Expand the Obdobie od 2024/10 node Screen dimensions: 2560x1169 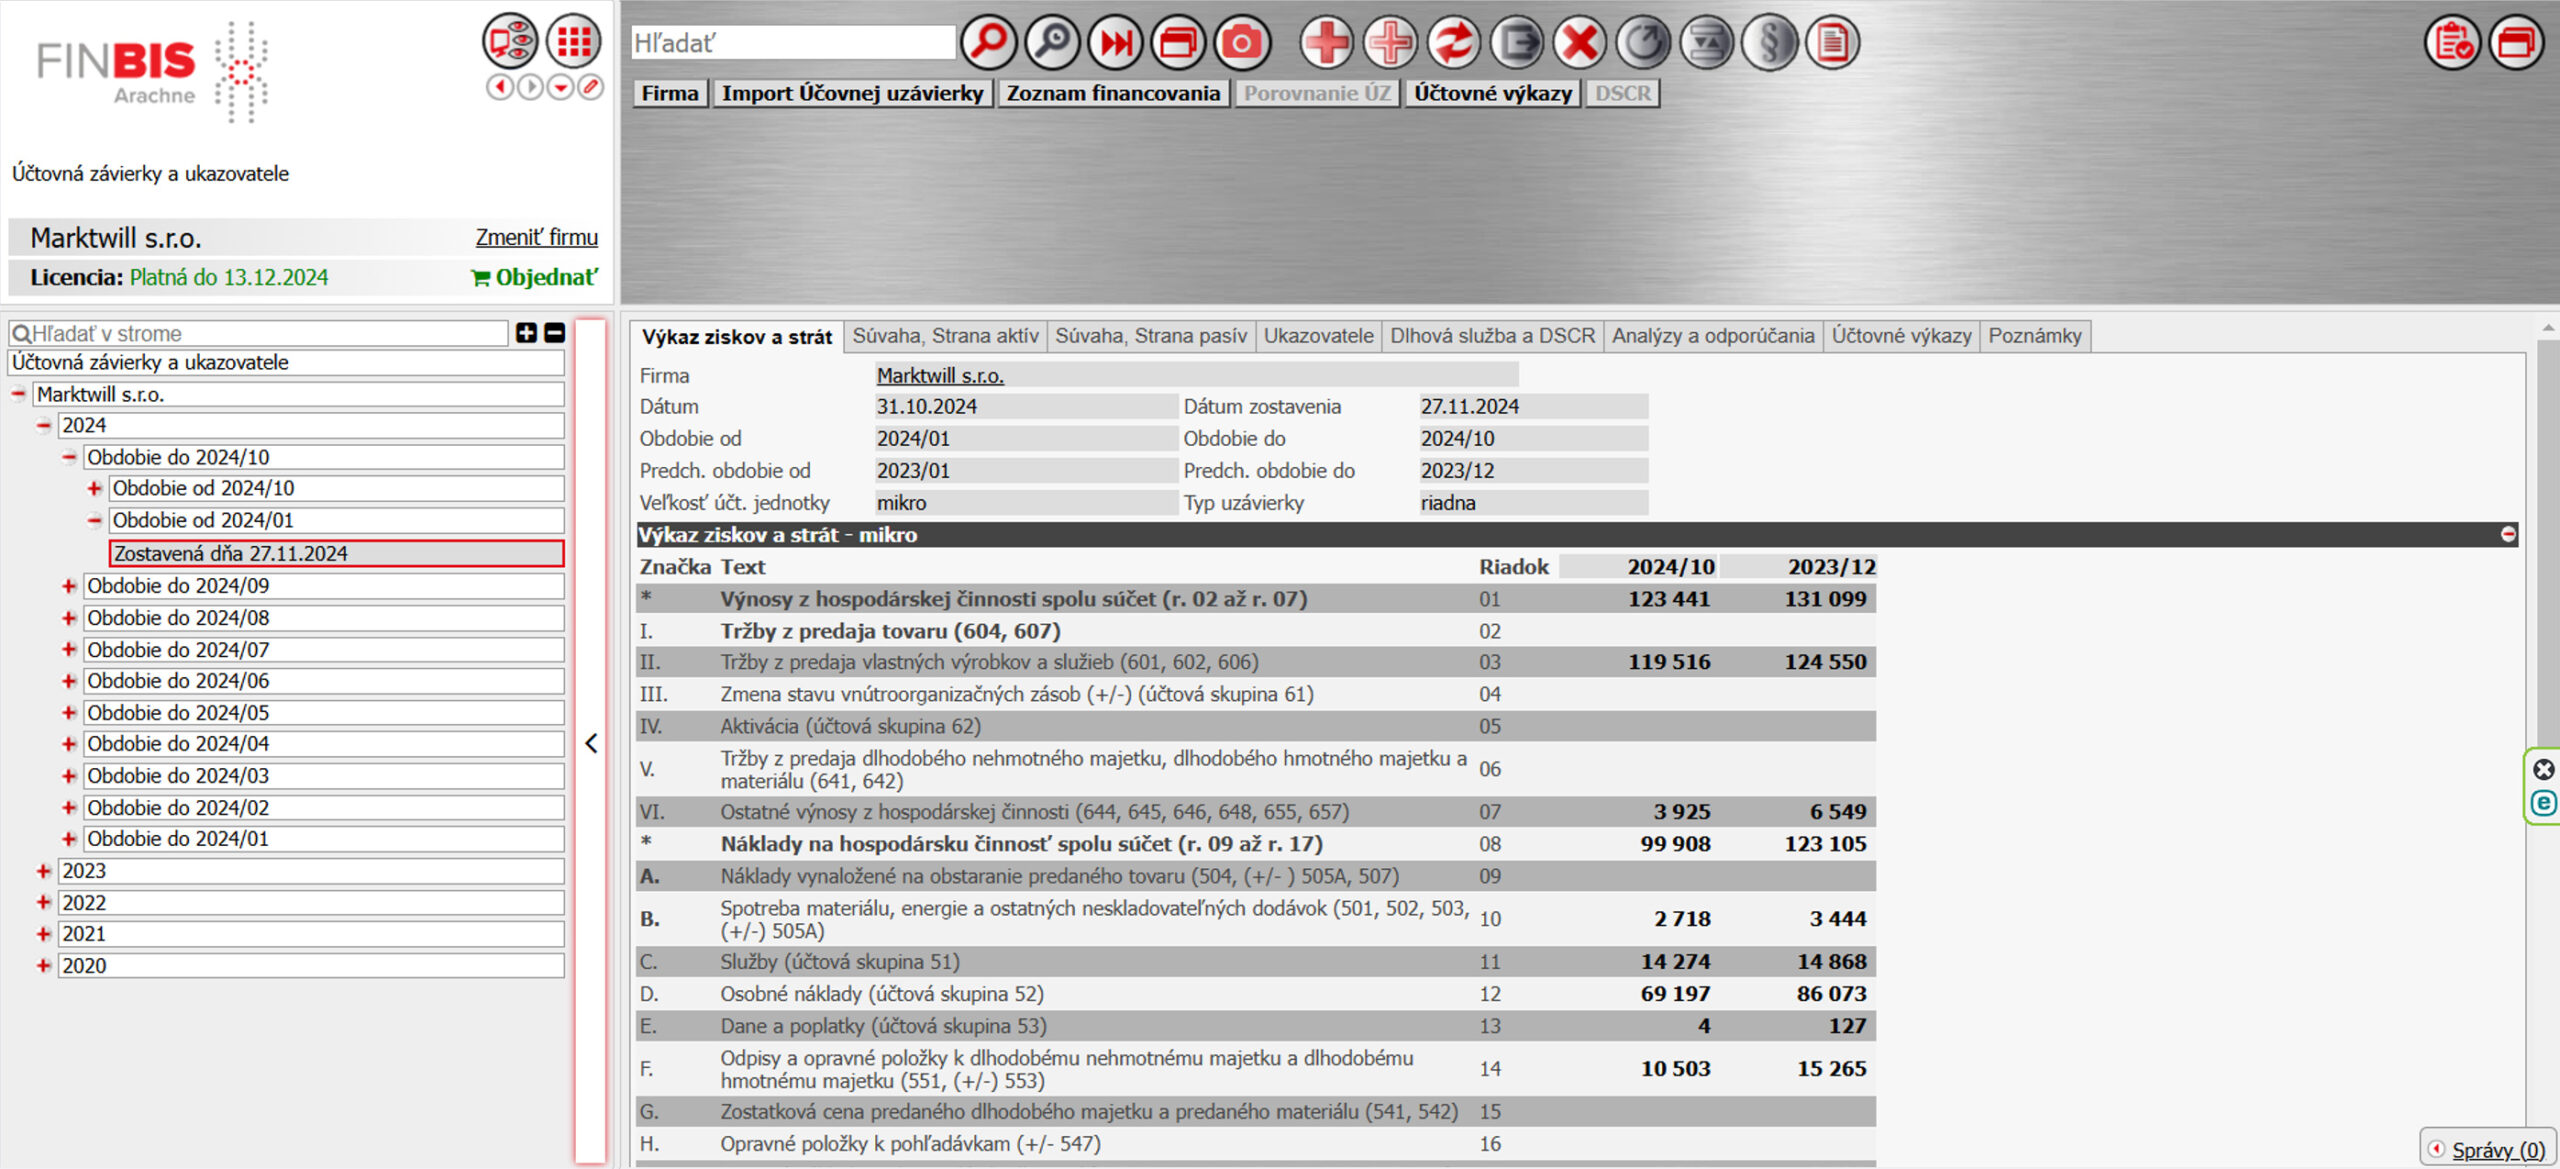click(94, 488)
